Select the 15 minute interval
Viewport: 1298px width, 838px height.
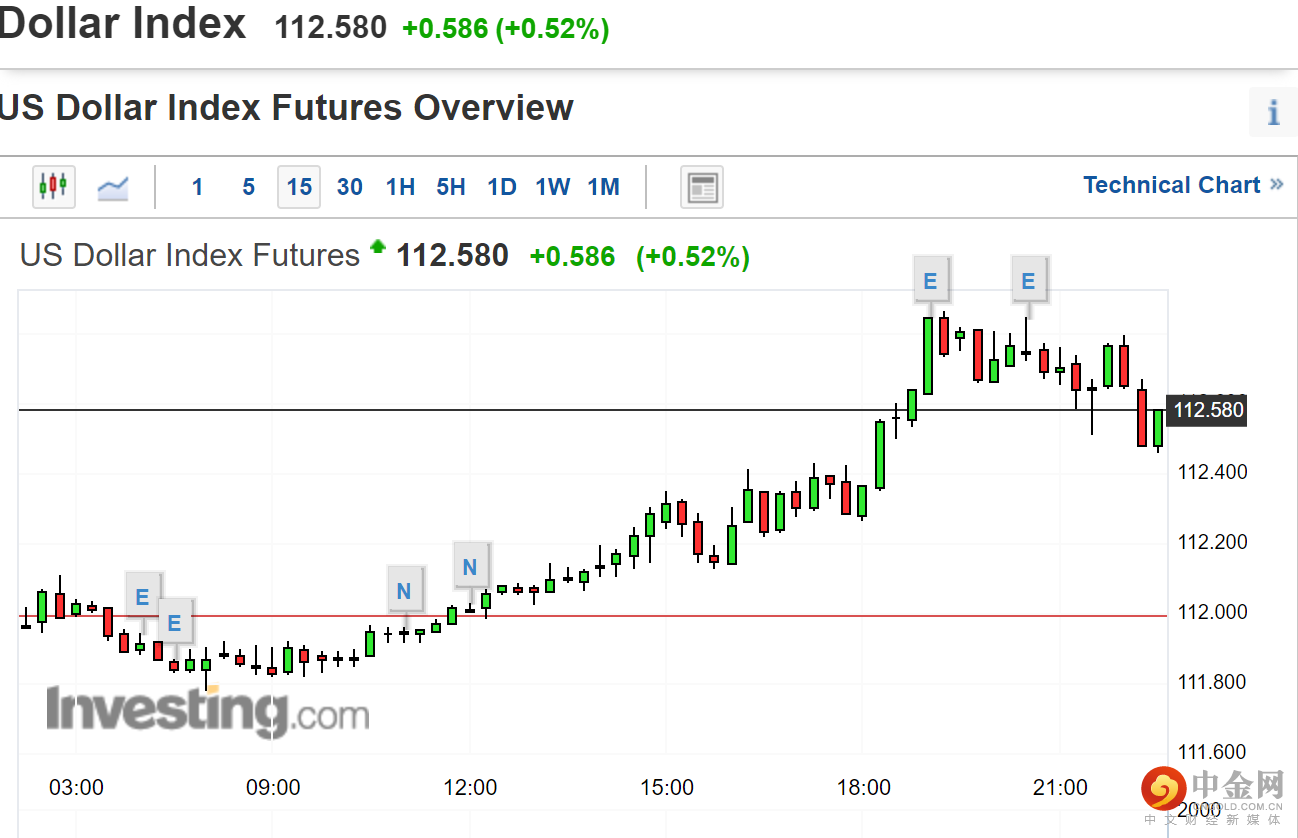coord(299,187)
